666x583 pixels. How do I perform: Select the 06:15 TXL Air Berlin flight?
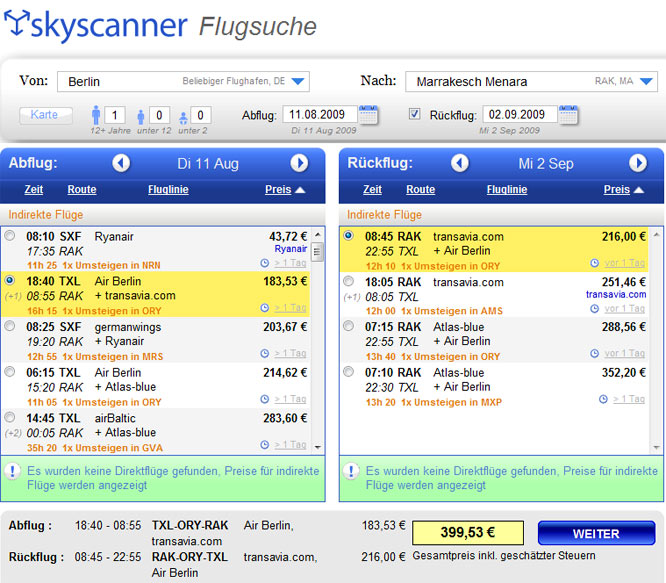pos(9,372)
